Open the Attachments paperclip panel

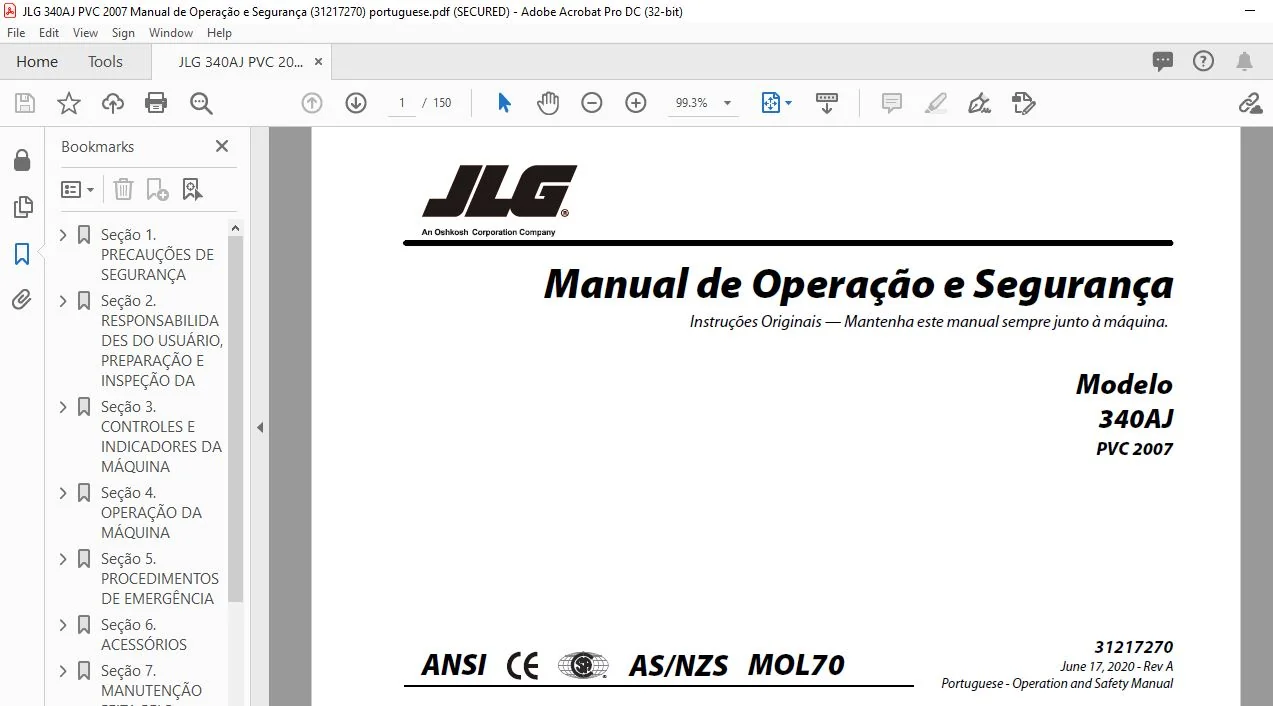point(22,299)
